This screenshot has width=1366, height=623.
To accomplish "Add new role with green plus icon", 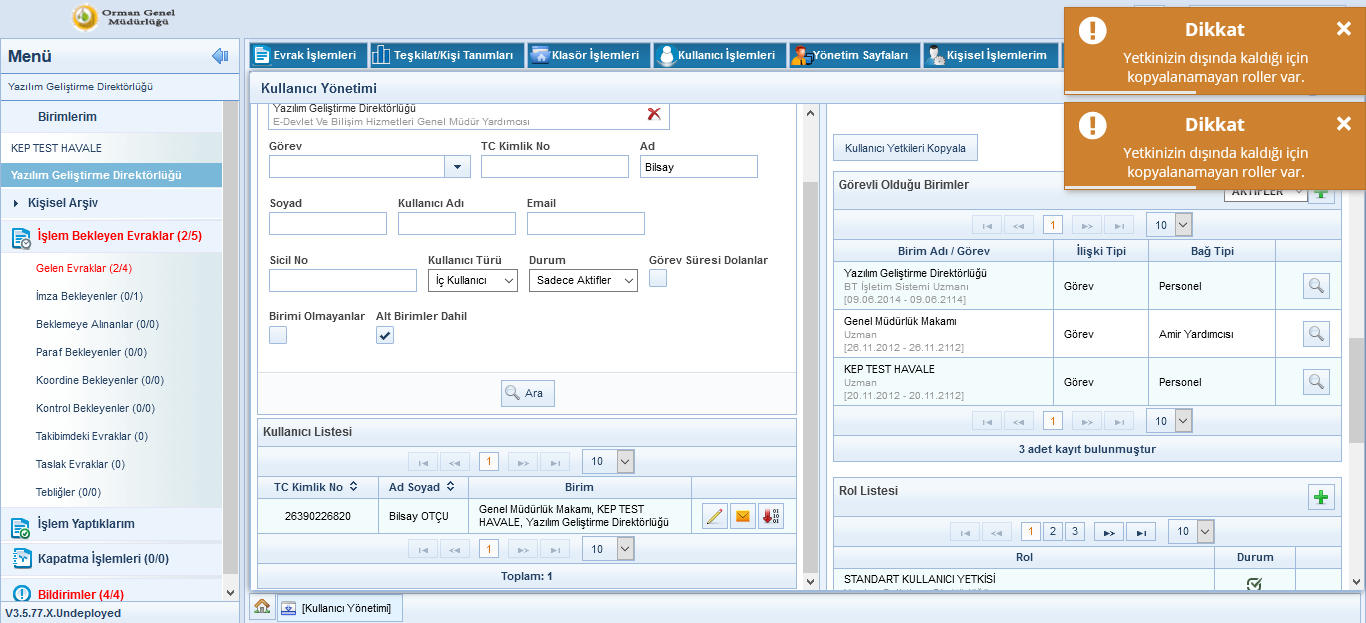I will 1321,497.
